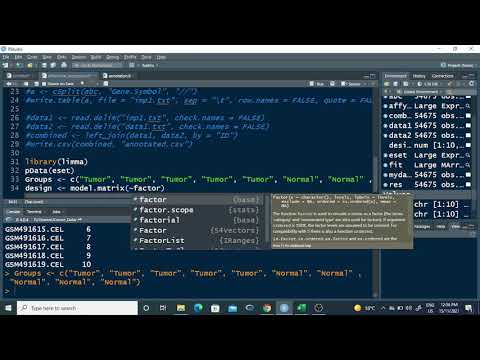Click the New File toolbar icon
This screenshot has width=480, height=360.
tap(6, 65)
